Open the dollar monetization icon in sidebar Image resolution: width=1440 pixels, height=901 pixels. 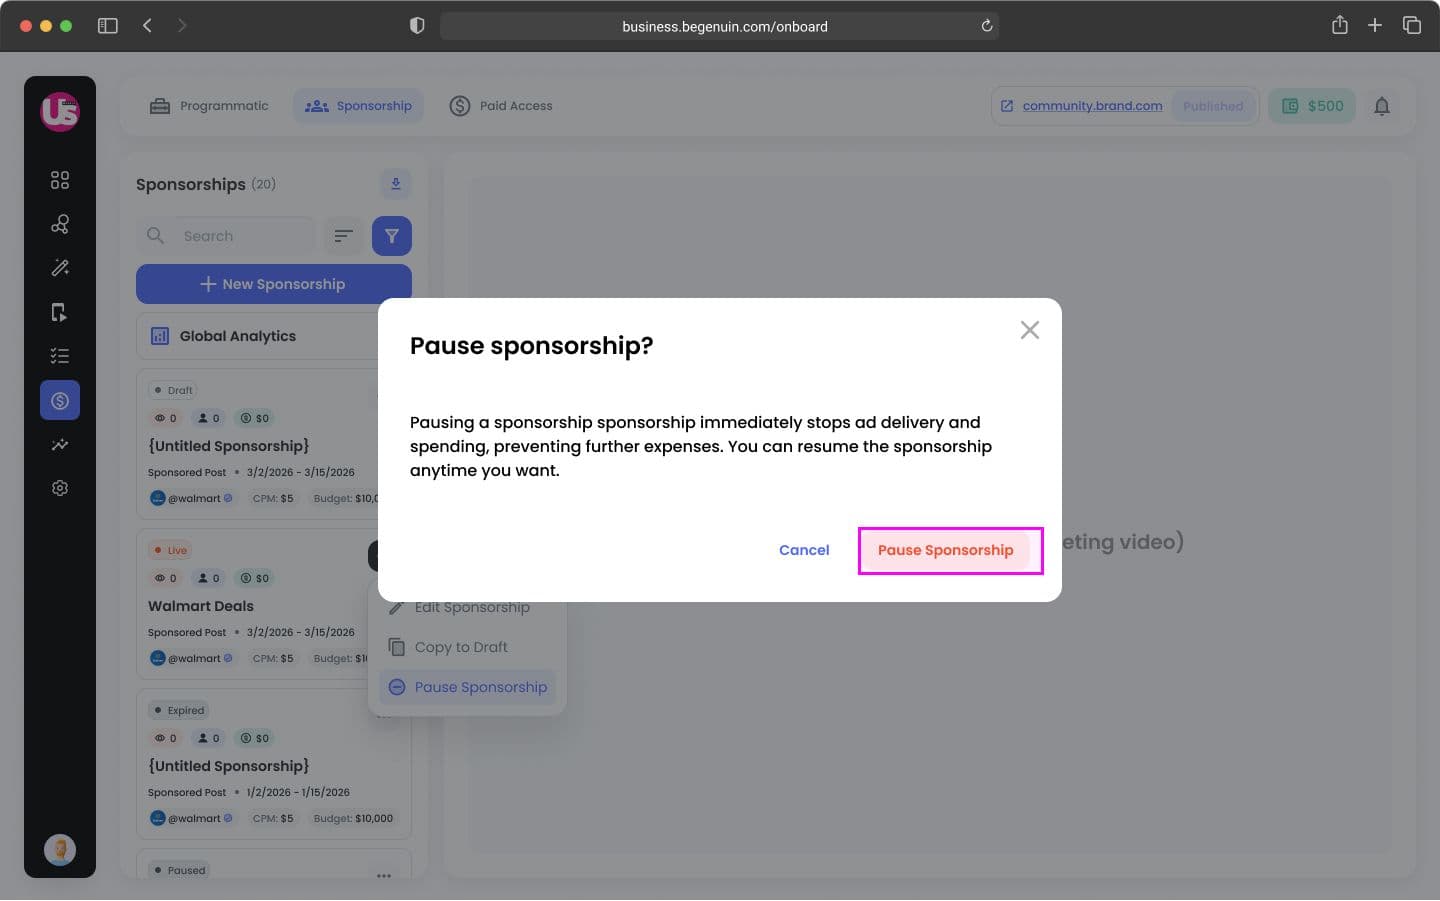(x=60, y=400)
